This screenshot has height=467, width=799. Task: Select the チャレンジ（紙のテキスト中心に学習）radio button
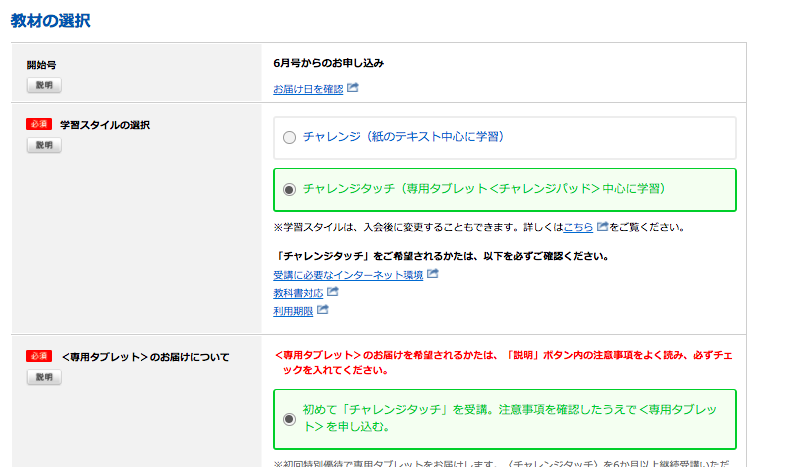click(289, 137)
